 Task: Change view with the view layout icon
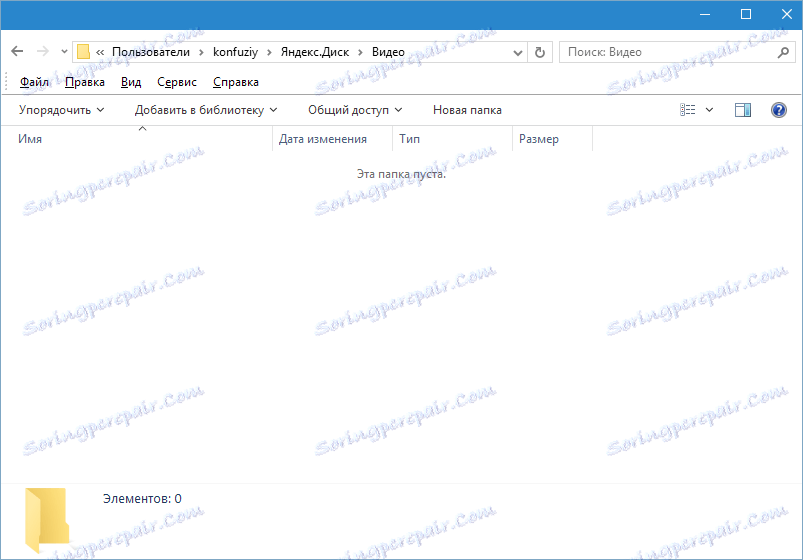[688, 110]
